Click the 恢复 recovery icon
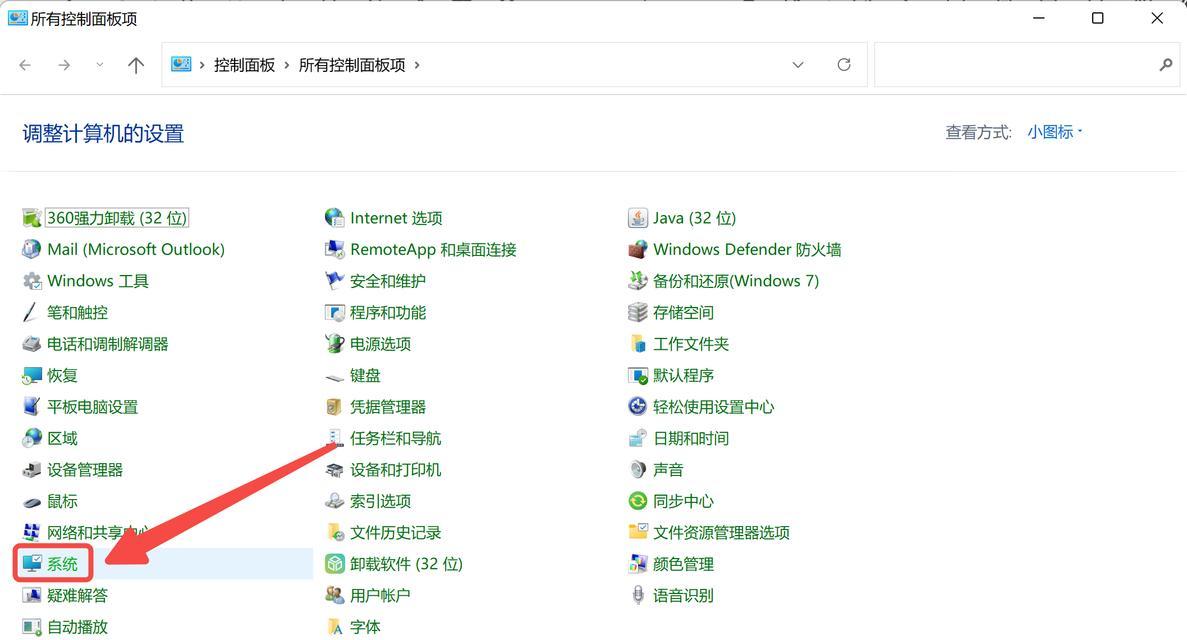The image size is (1187, 640). pos(31,376)
